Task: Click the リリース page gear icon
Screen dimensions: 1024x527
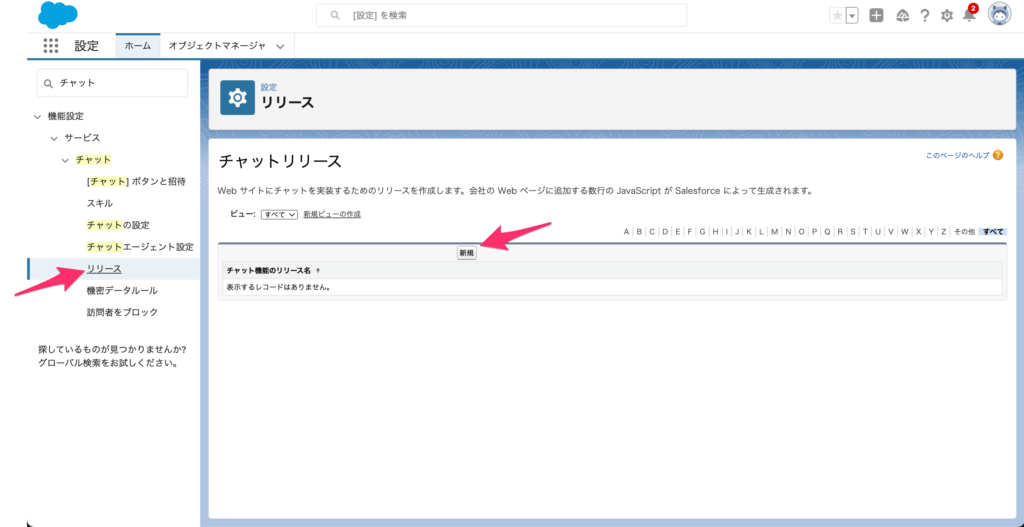Action: pos(237,97)
